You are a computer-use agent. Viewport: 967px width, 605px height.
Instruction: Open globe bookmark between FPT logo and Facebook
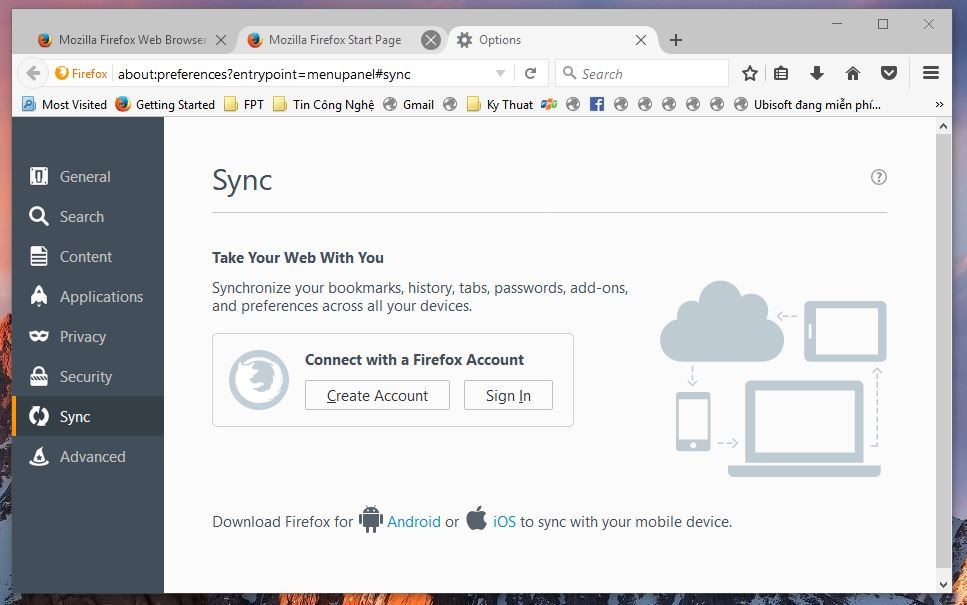[x=573, y=104]
